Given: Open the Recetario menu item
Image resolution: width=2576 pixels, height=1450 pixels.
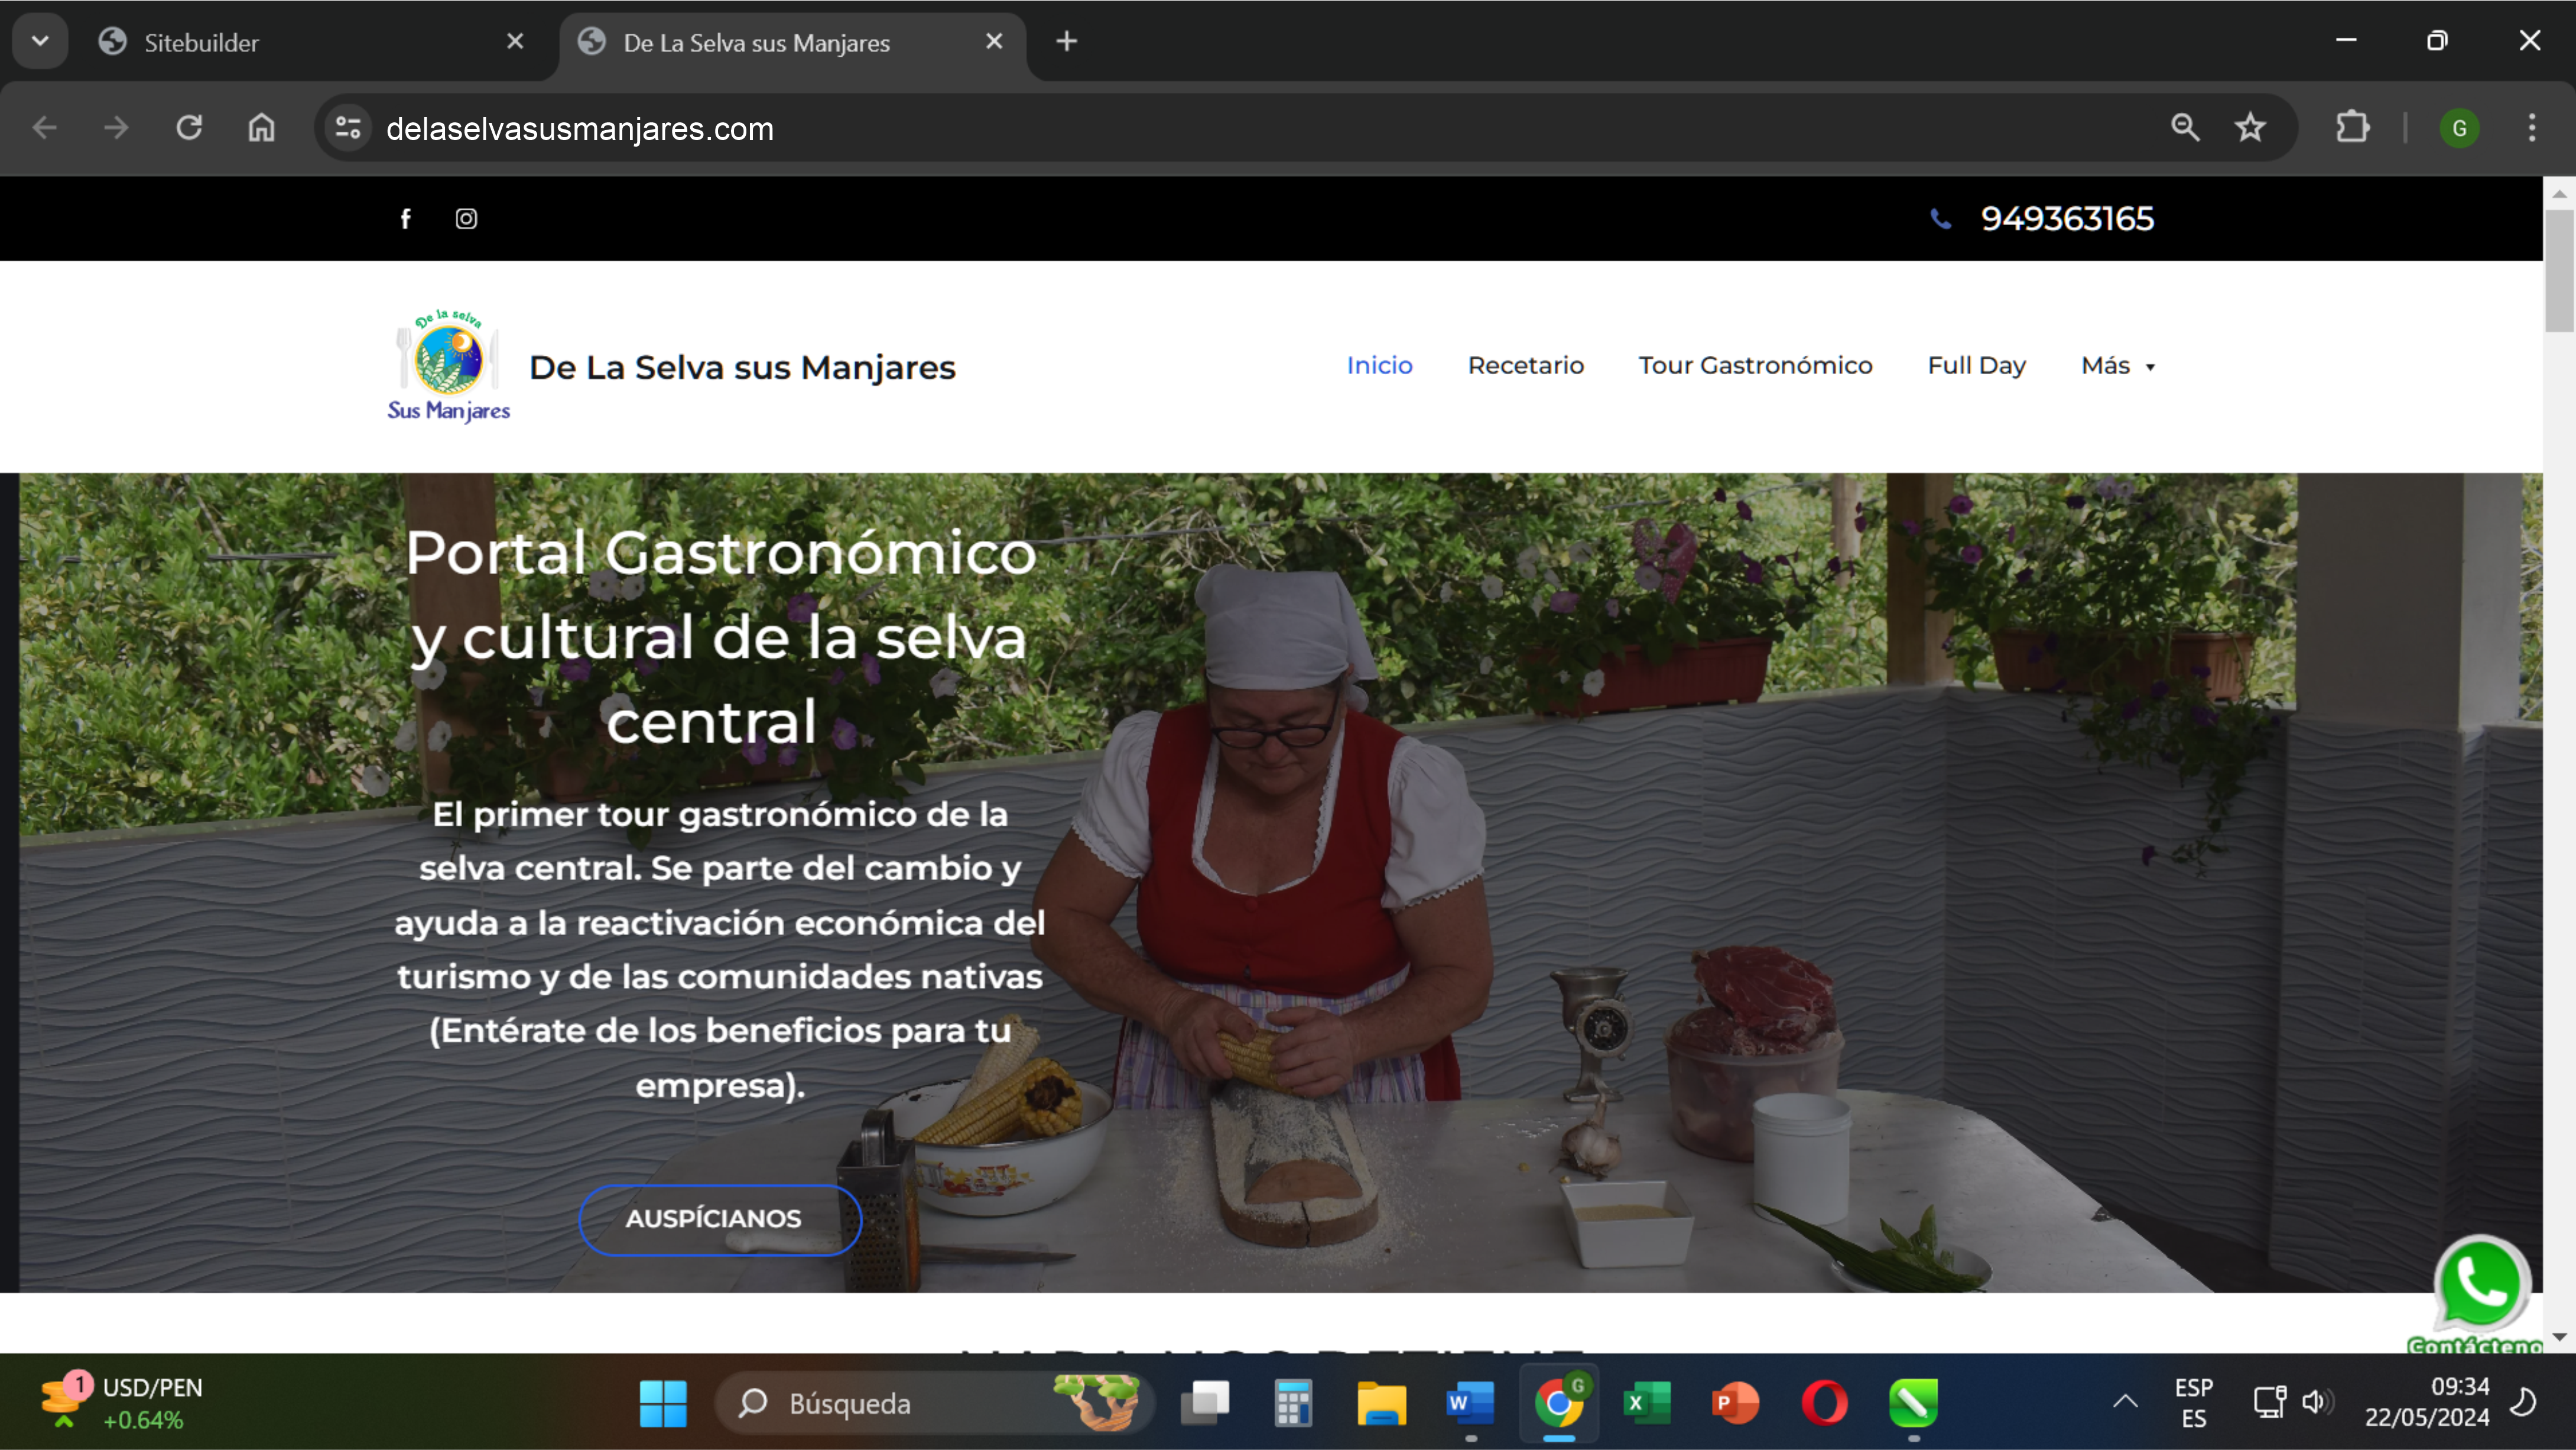Looking at the screenshot, I should click(1525, 365).
